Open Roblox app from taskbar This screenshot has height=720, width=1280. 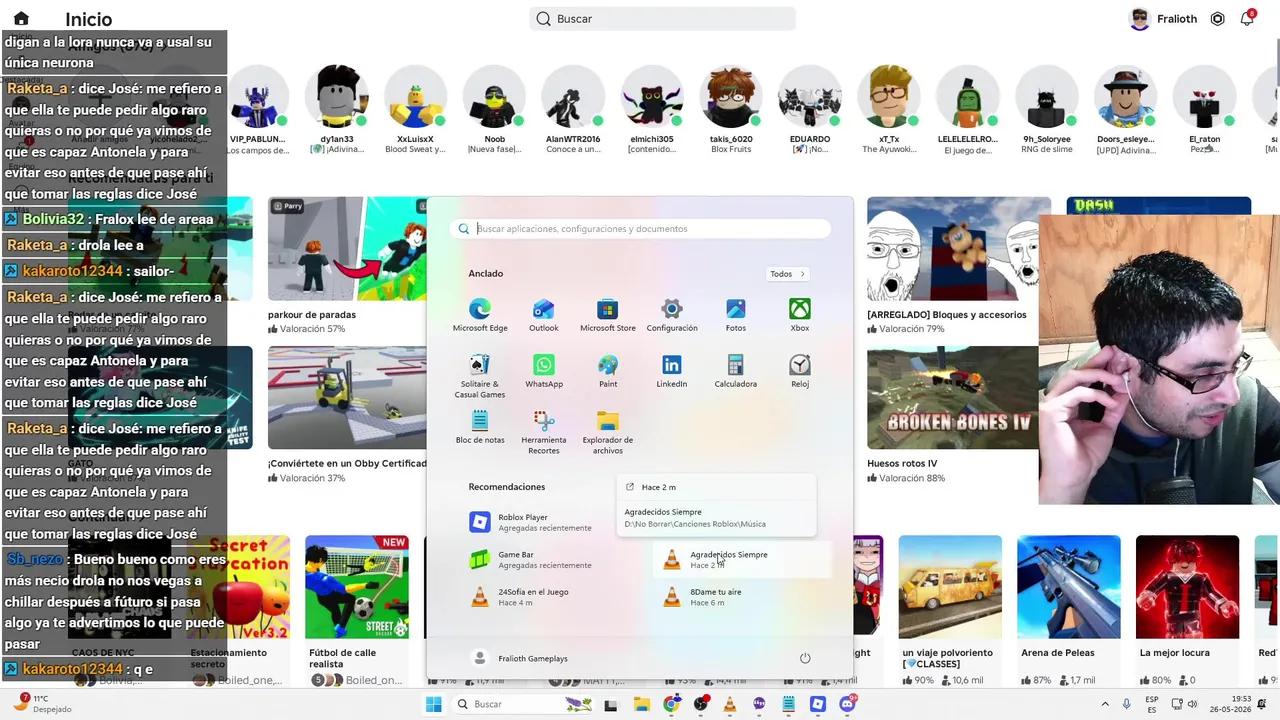coord(818,704)
